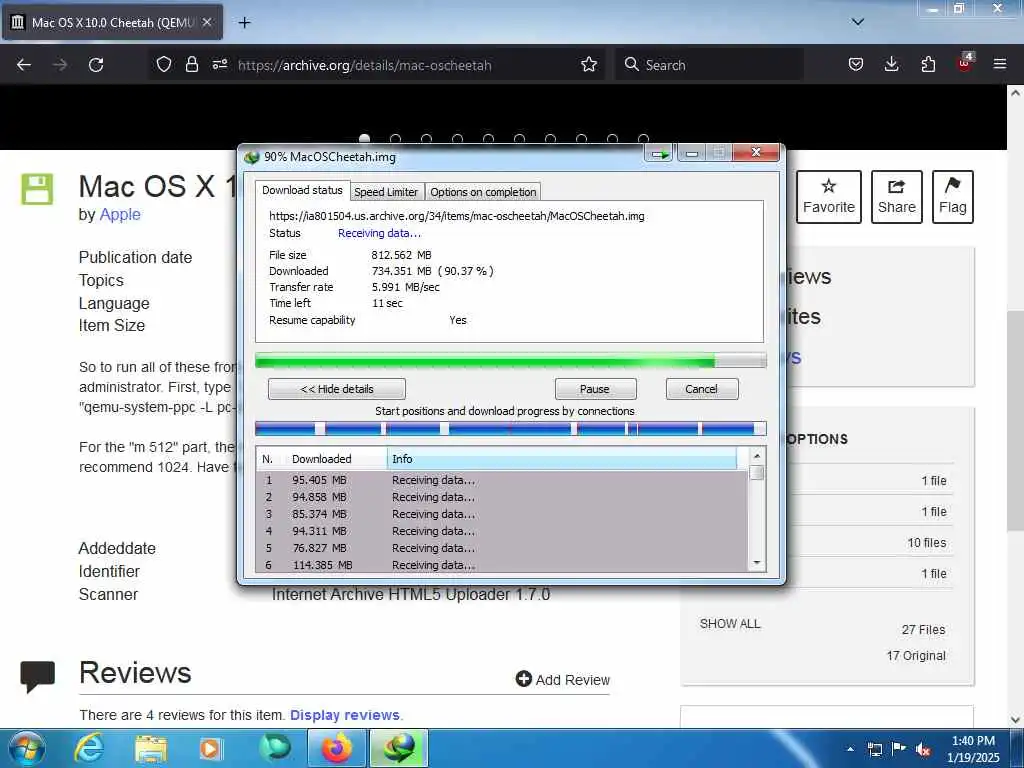Viewport: 1024px width, 768px height.
Task: Open Display reviews link
Action: [345, 715]
